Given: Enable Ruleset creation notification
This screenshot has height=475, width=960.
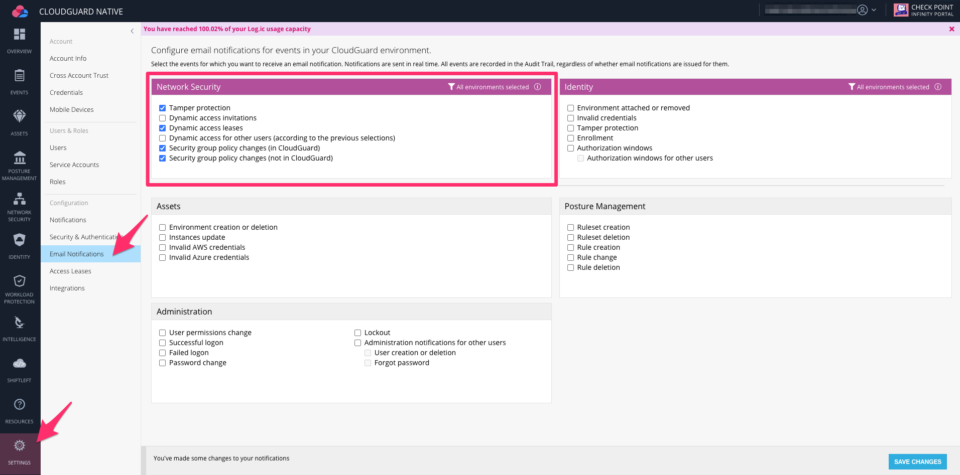Looking at the screenshot, I should coord(570,227).
